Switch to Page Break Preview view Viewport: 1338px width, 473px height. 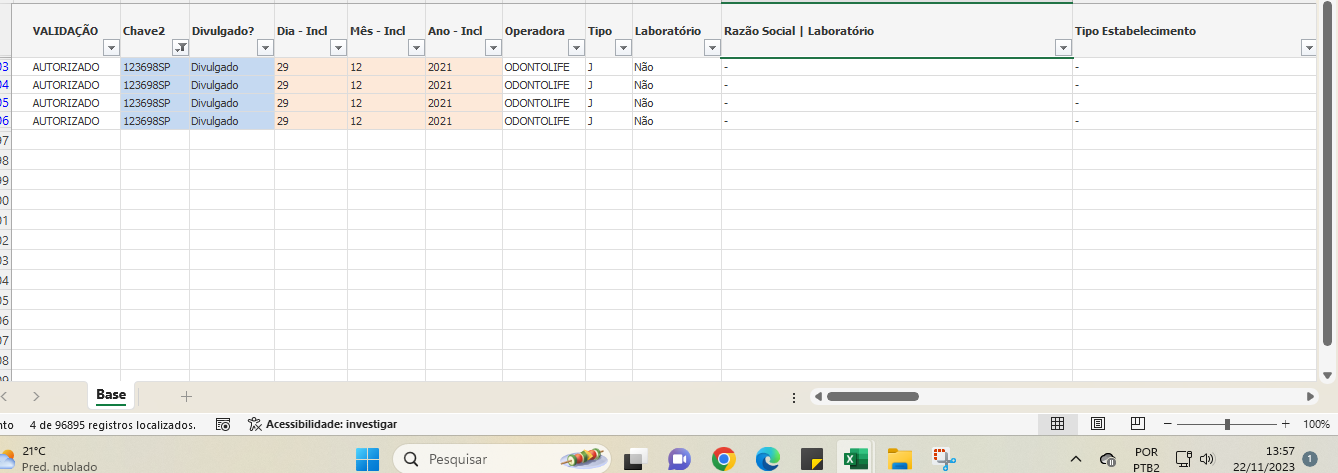tap(1137, 424)
